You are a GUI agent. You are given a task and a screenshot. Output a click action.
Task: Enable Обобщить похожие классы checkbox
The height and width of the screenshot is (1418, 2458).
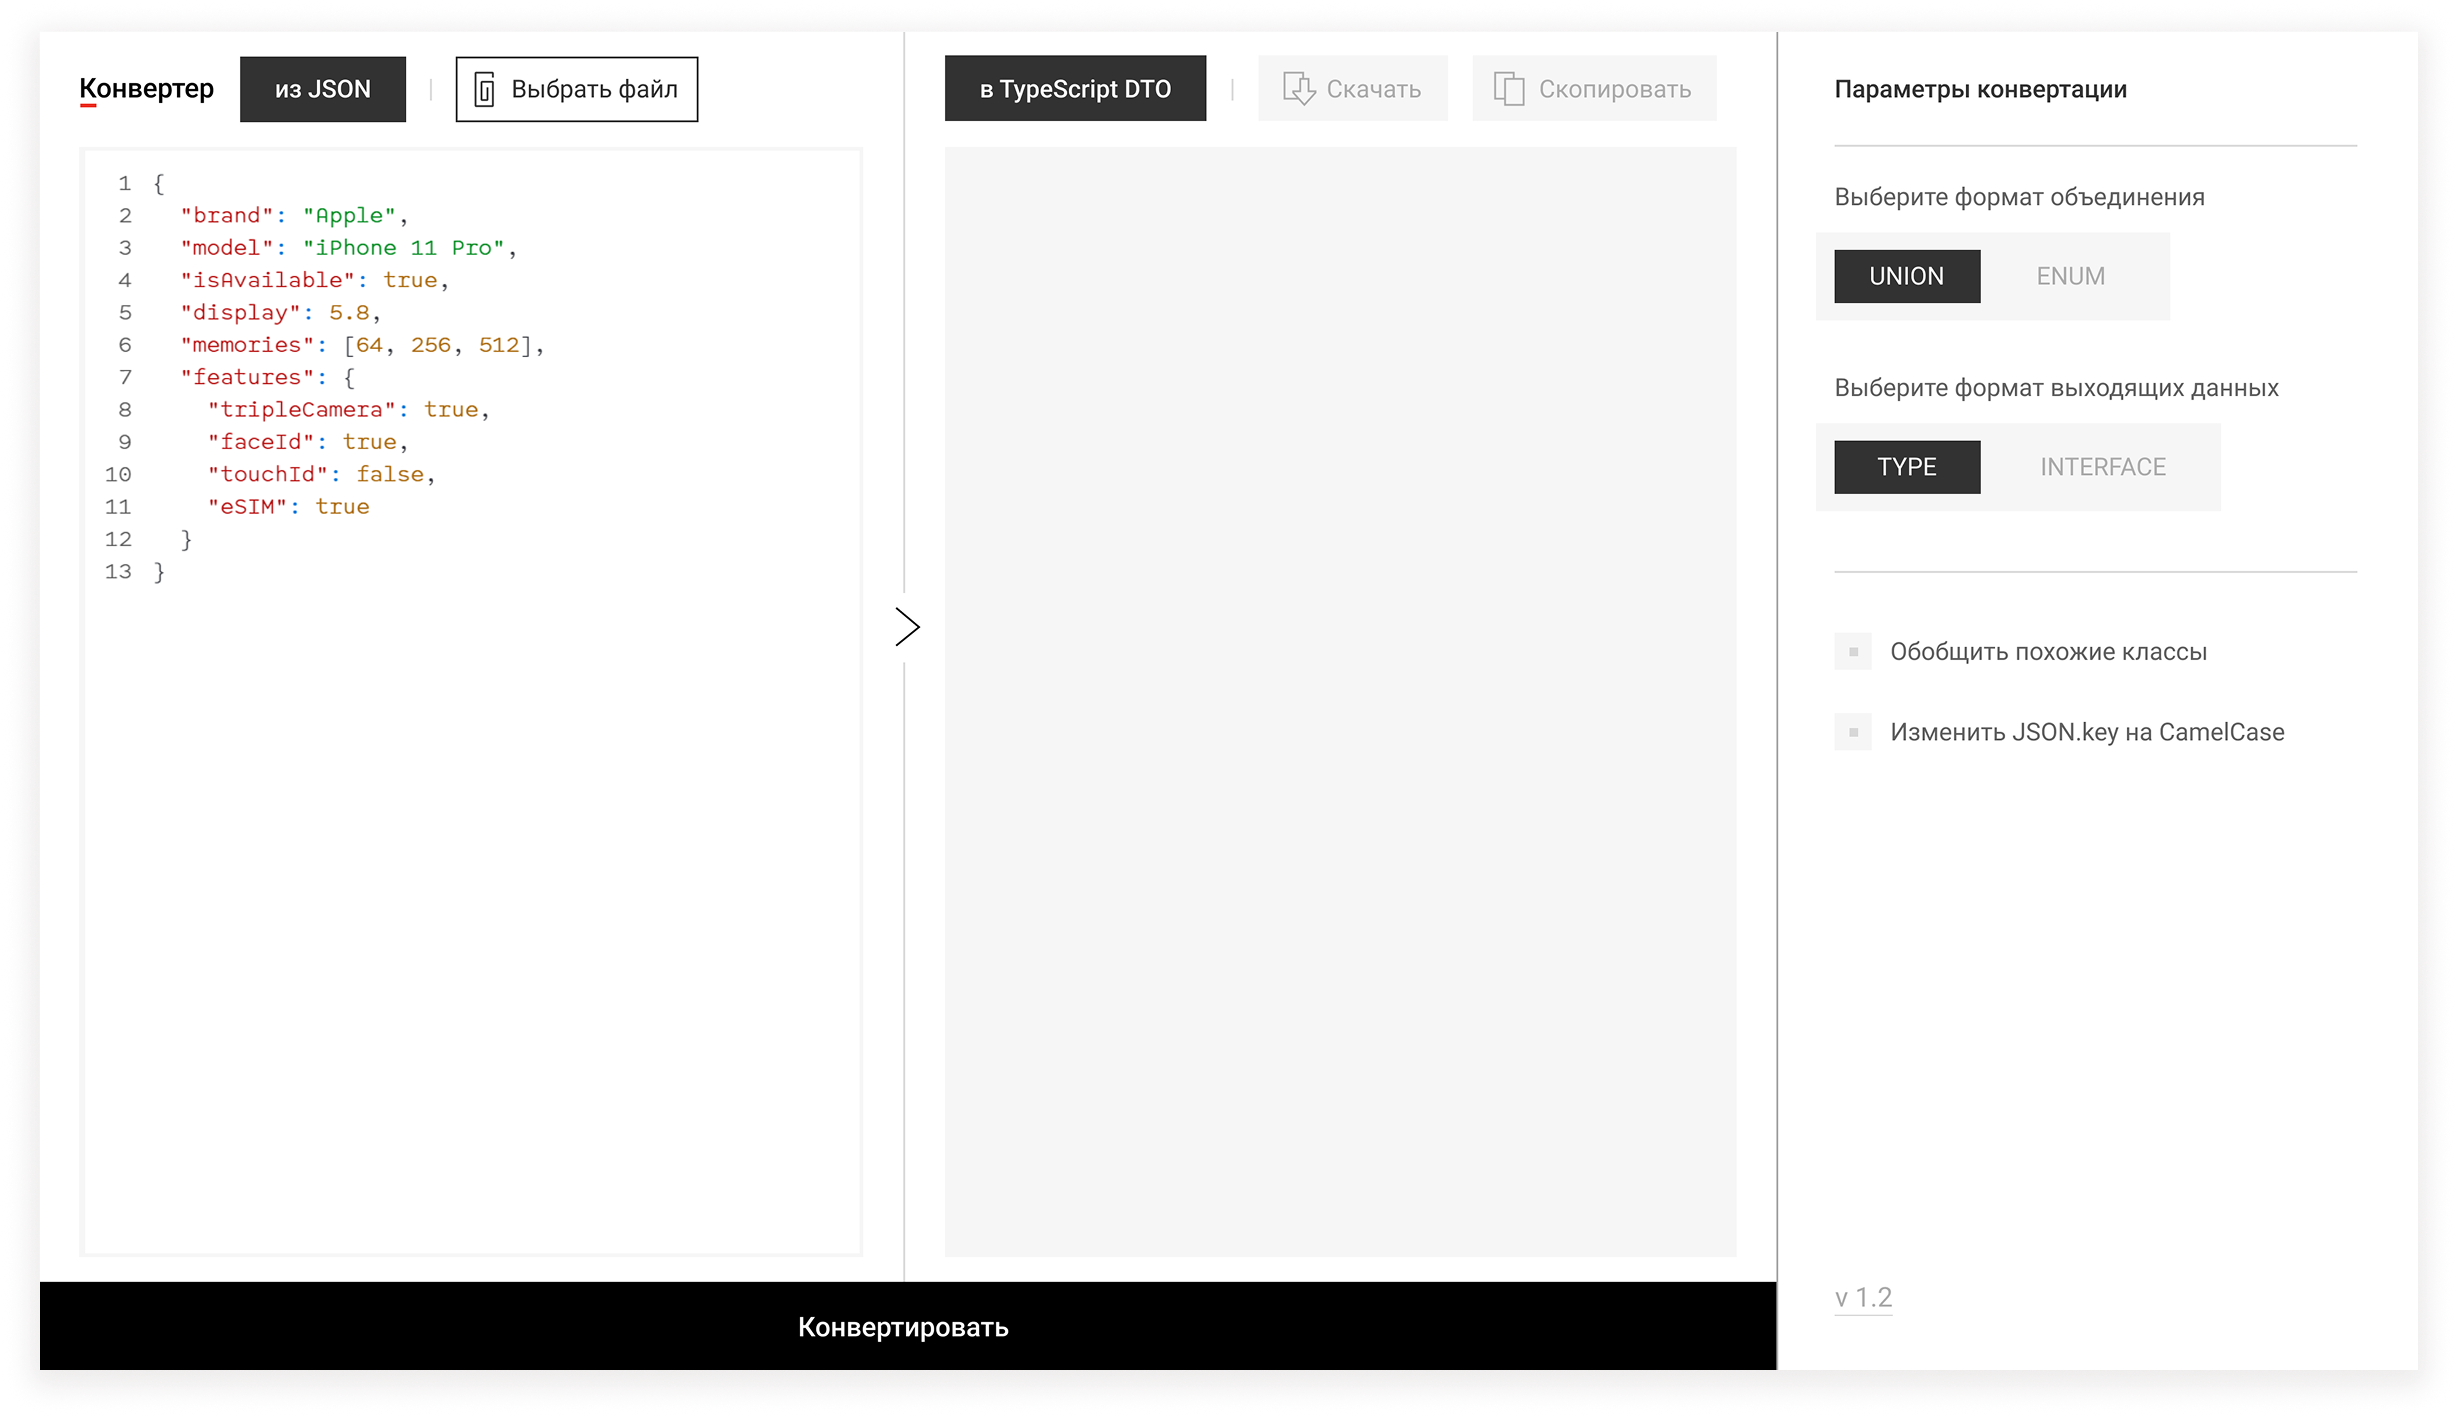pos(1852,652)
